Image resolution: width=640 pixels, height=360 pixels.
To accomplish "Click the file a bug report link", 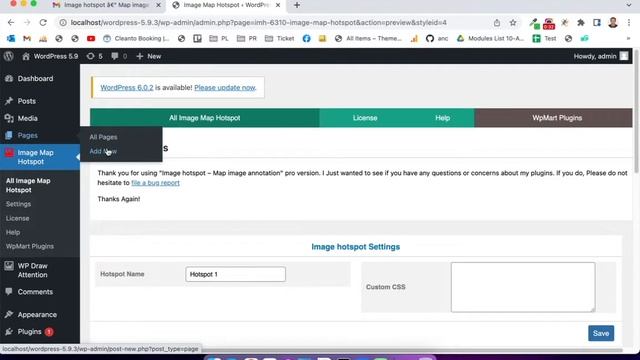I will point(155,183).
